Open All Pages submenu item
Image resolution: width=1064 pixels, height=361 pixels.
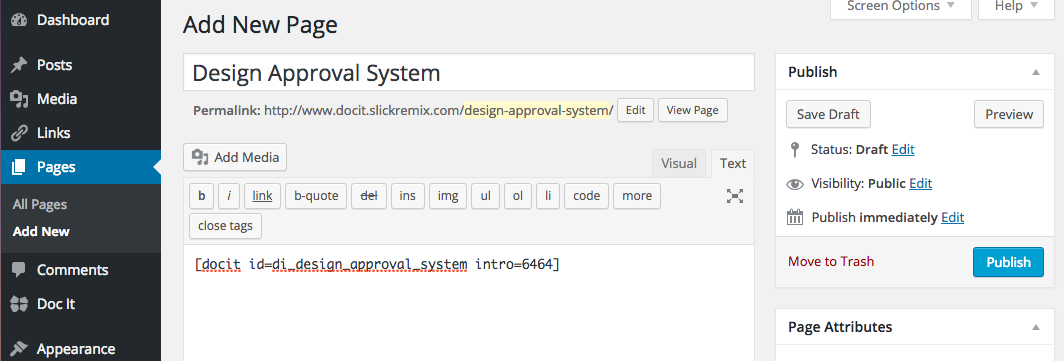tap(40, 204)
